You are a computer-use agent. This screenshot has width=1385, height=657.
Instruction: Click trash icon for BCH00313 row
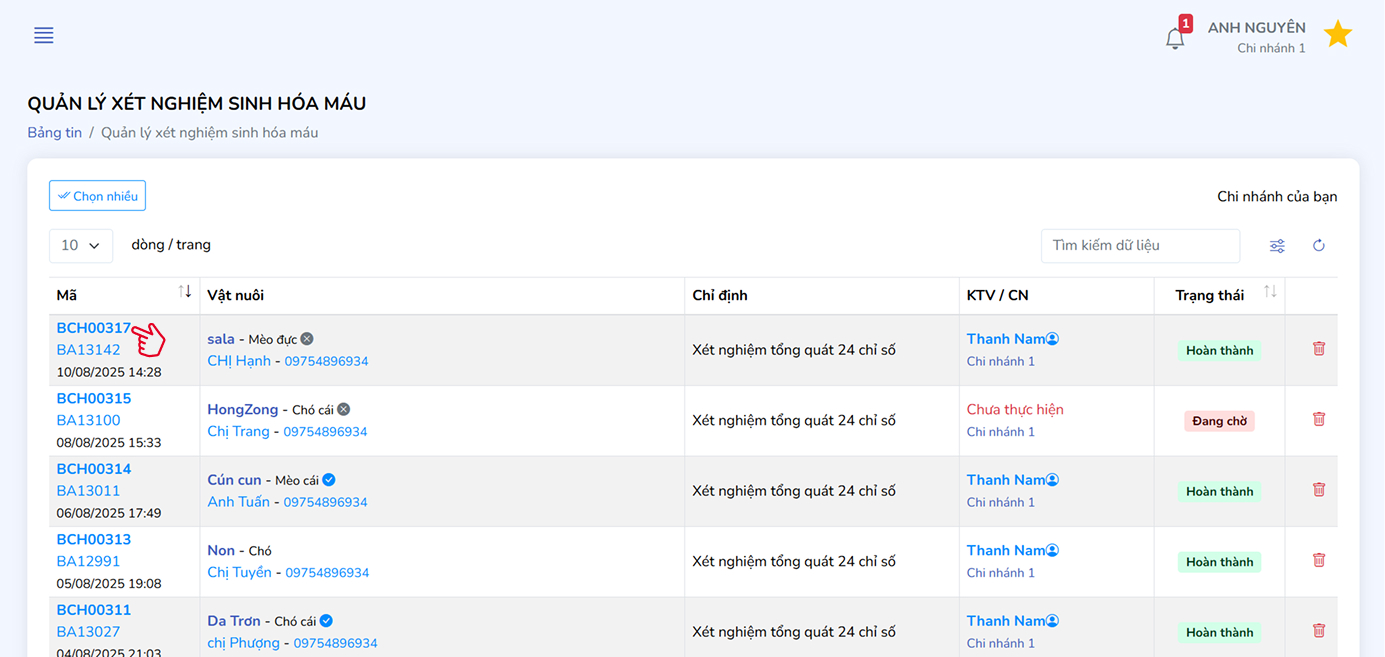click(x=1318, y=561)
